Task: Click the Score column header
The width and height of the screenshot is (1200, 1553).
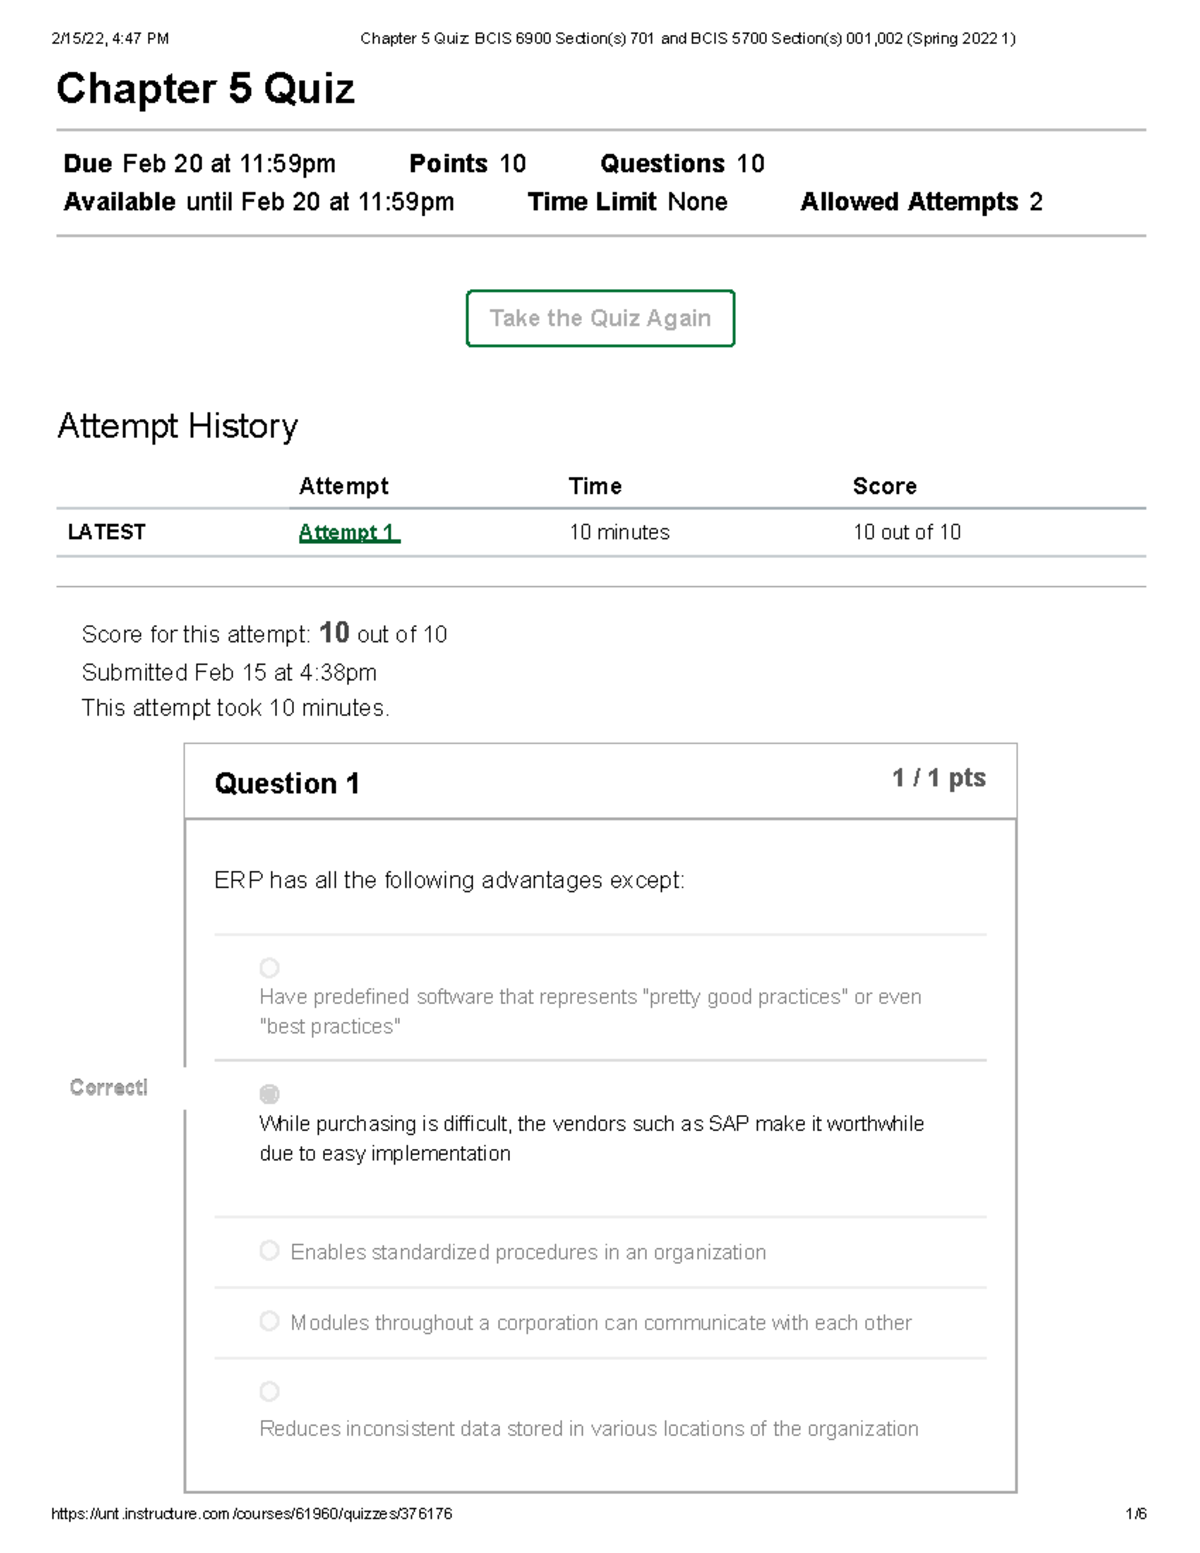Action: coord(884,486)
